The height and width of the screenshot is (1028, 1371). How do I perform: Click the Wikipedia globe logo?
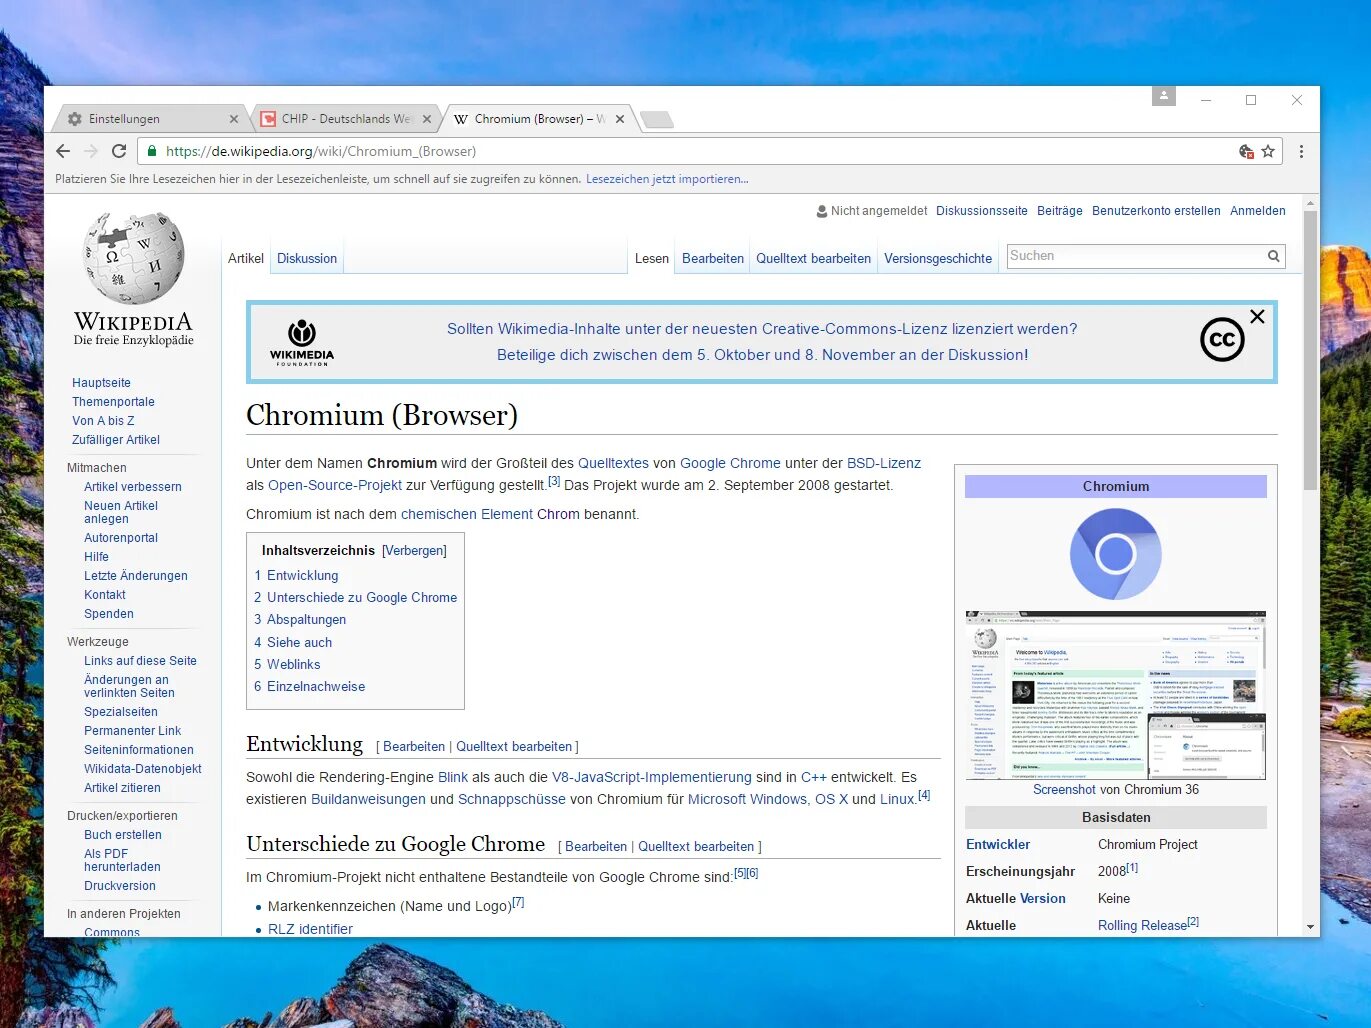(134, 258)
